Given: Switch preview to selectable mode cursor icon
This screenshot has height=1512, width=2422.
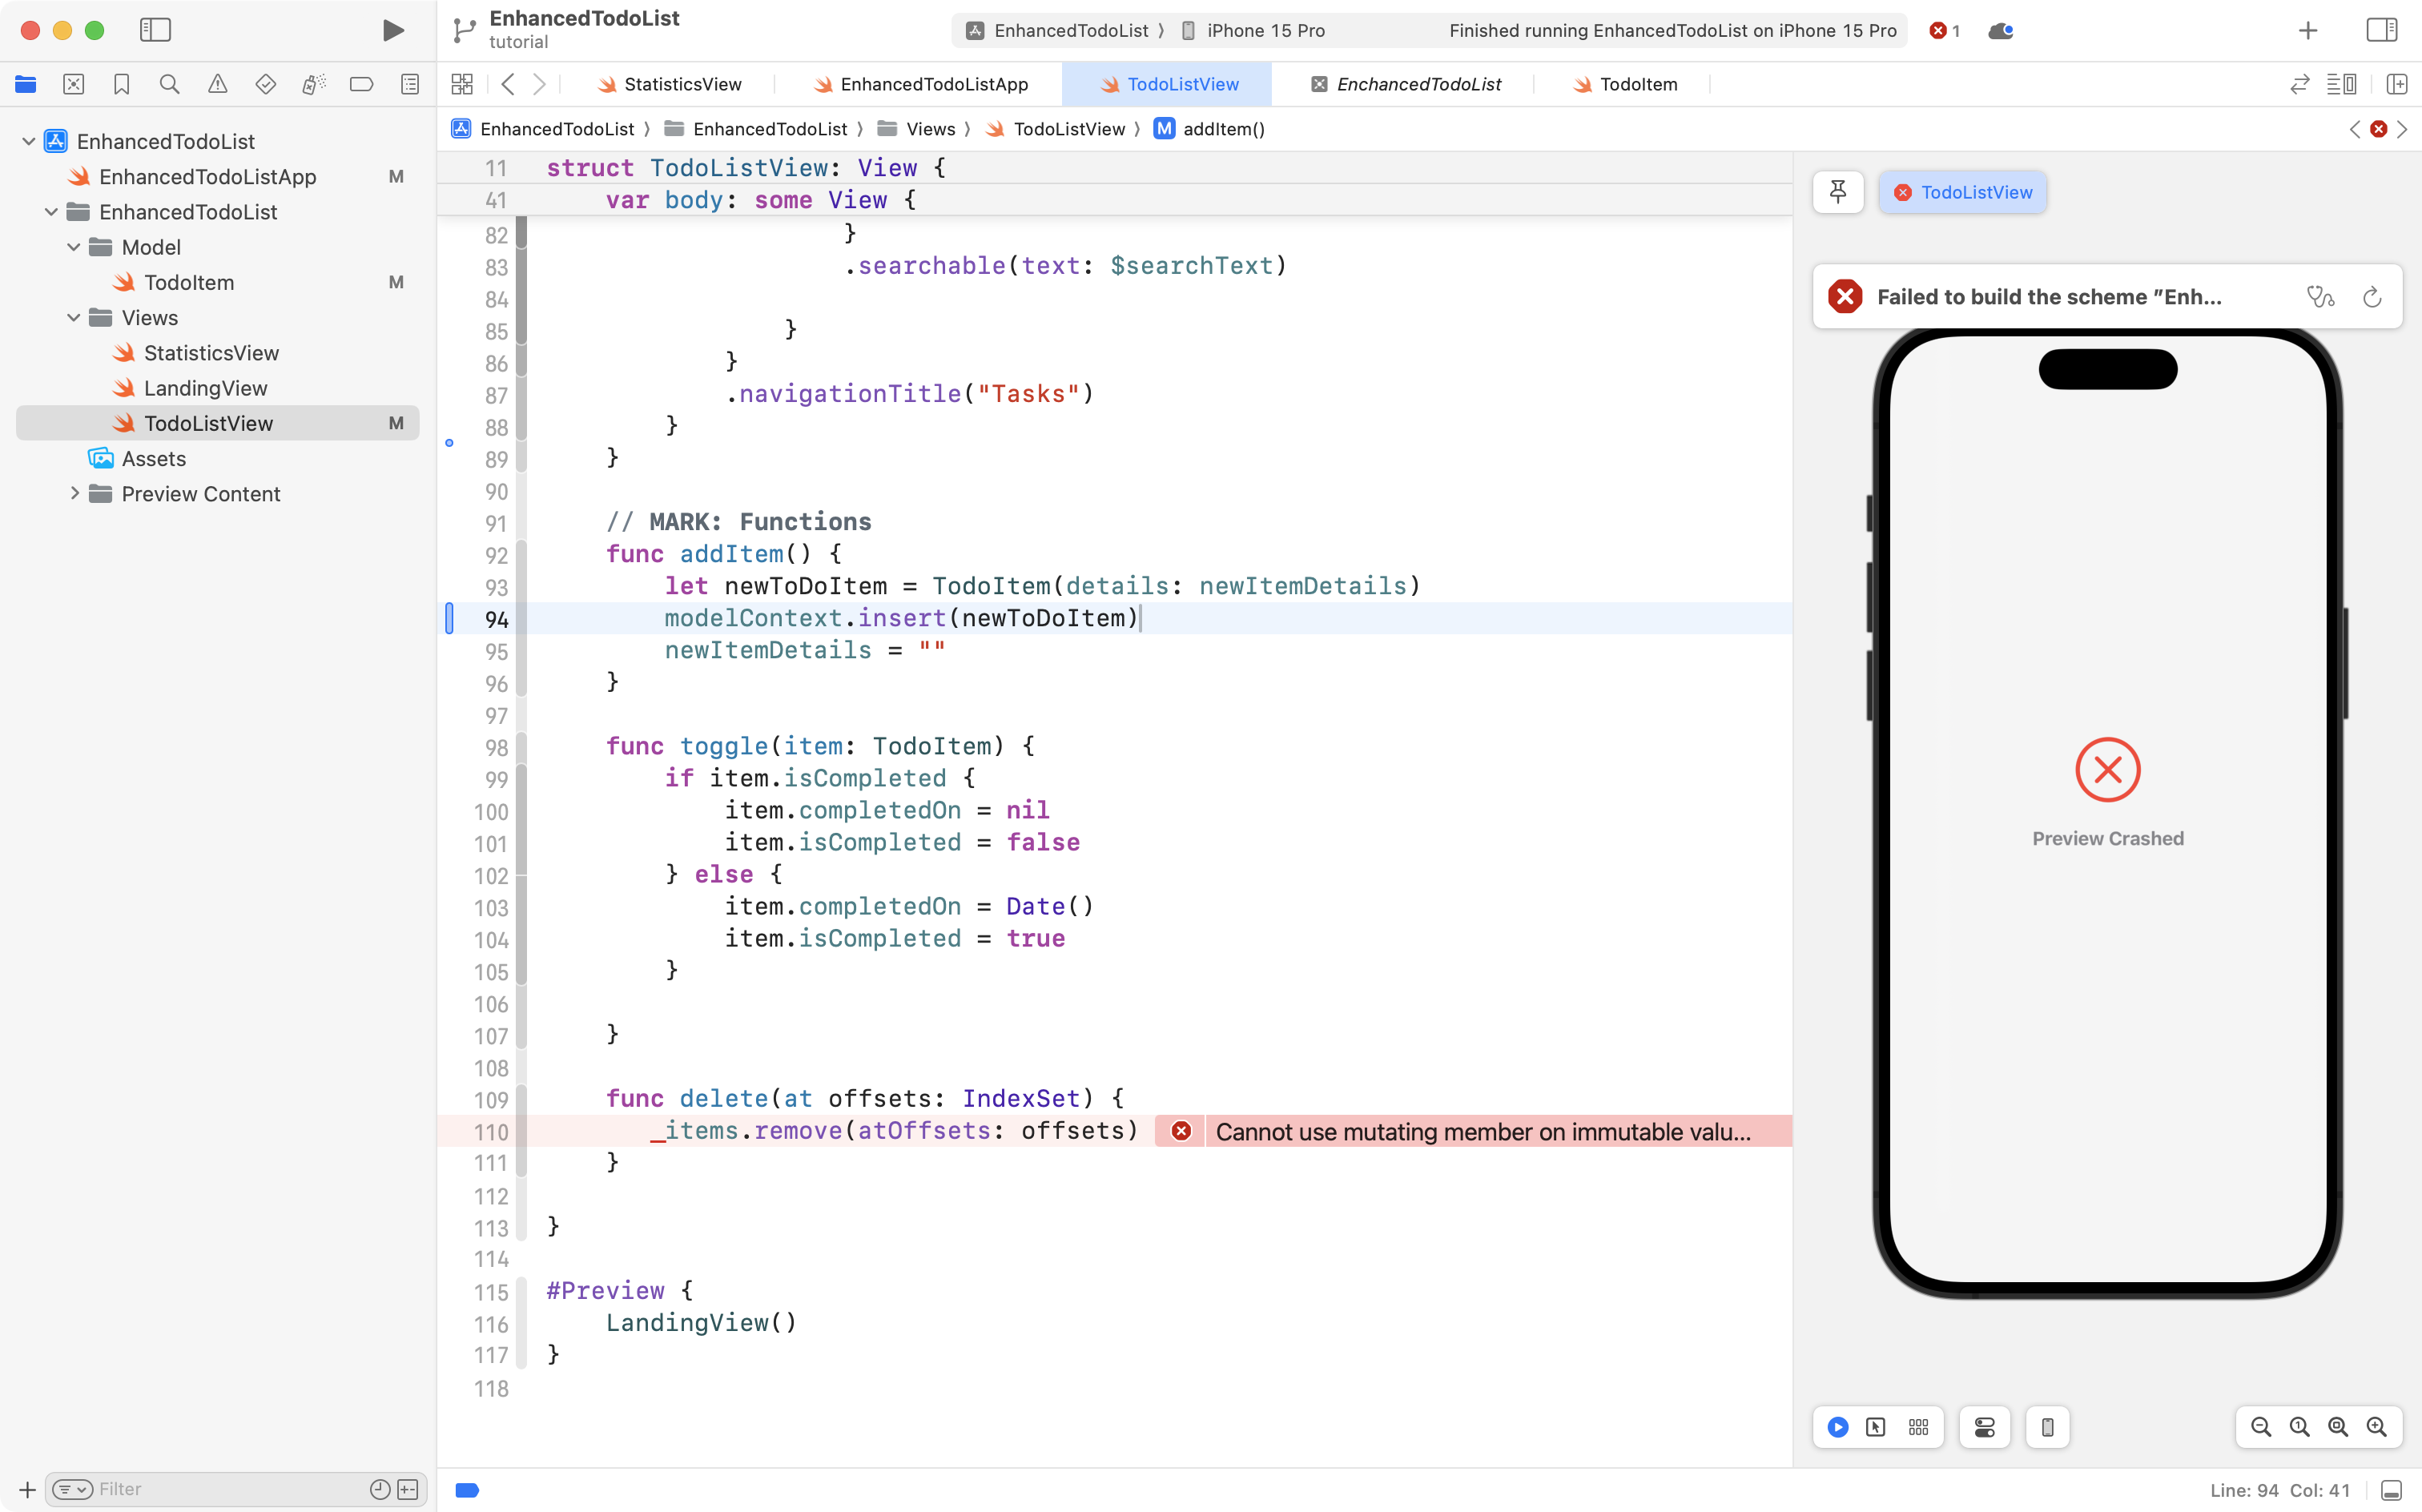Looking at the screenshot, I should tap(1876, 1427).
